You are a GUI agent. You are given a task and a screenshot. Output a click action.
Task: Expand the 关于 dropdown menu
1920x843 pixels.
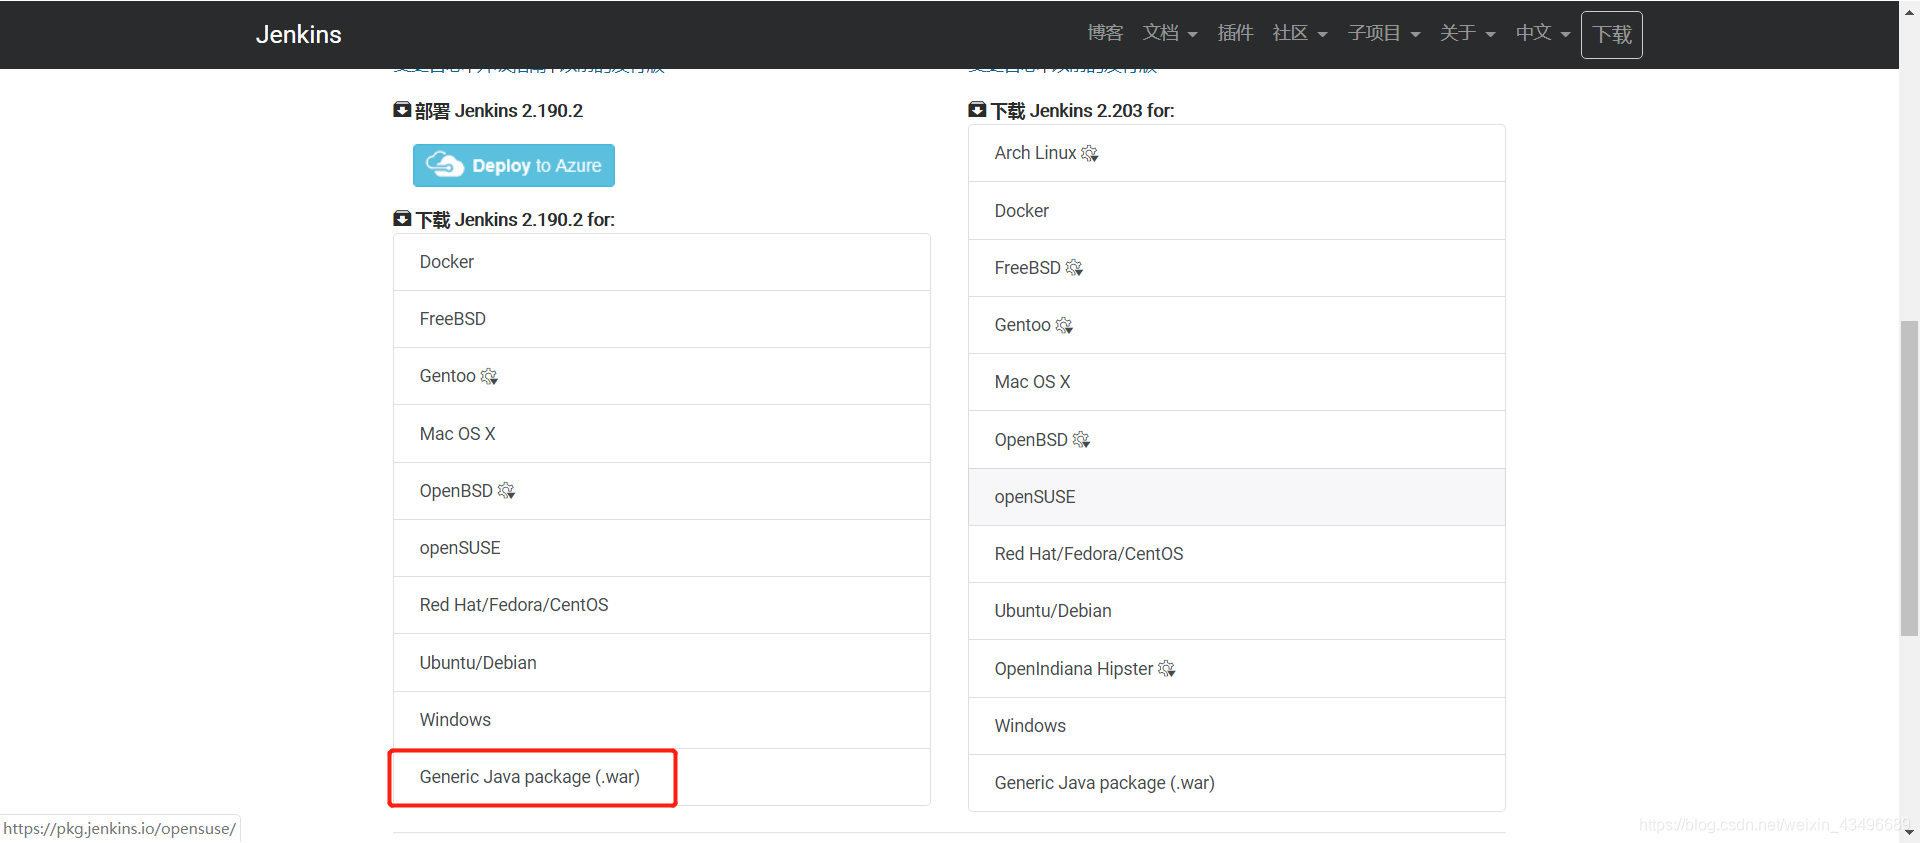pos(1467,33)
